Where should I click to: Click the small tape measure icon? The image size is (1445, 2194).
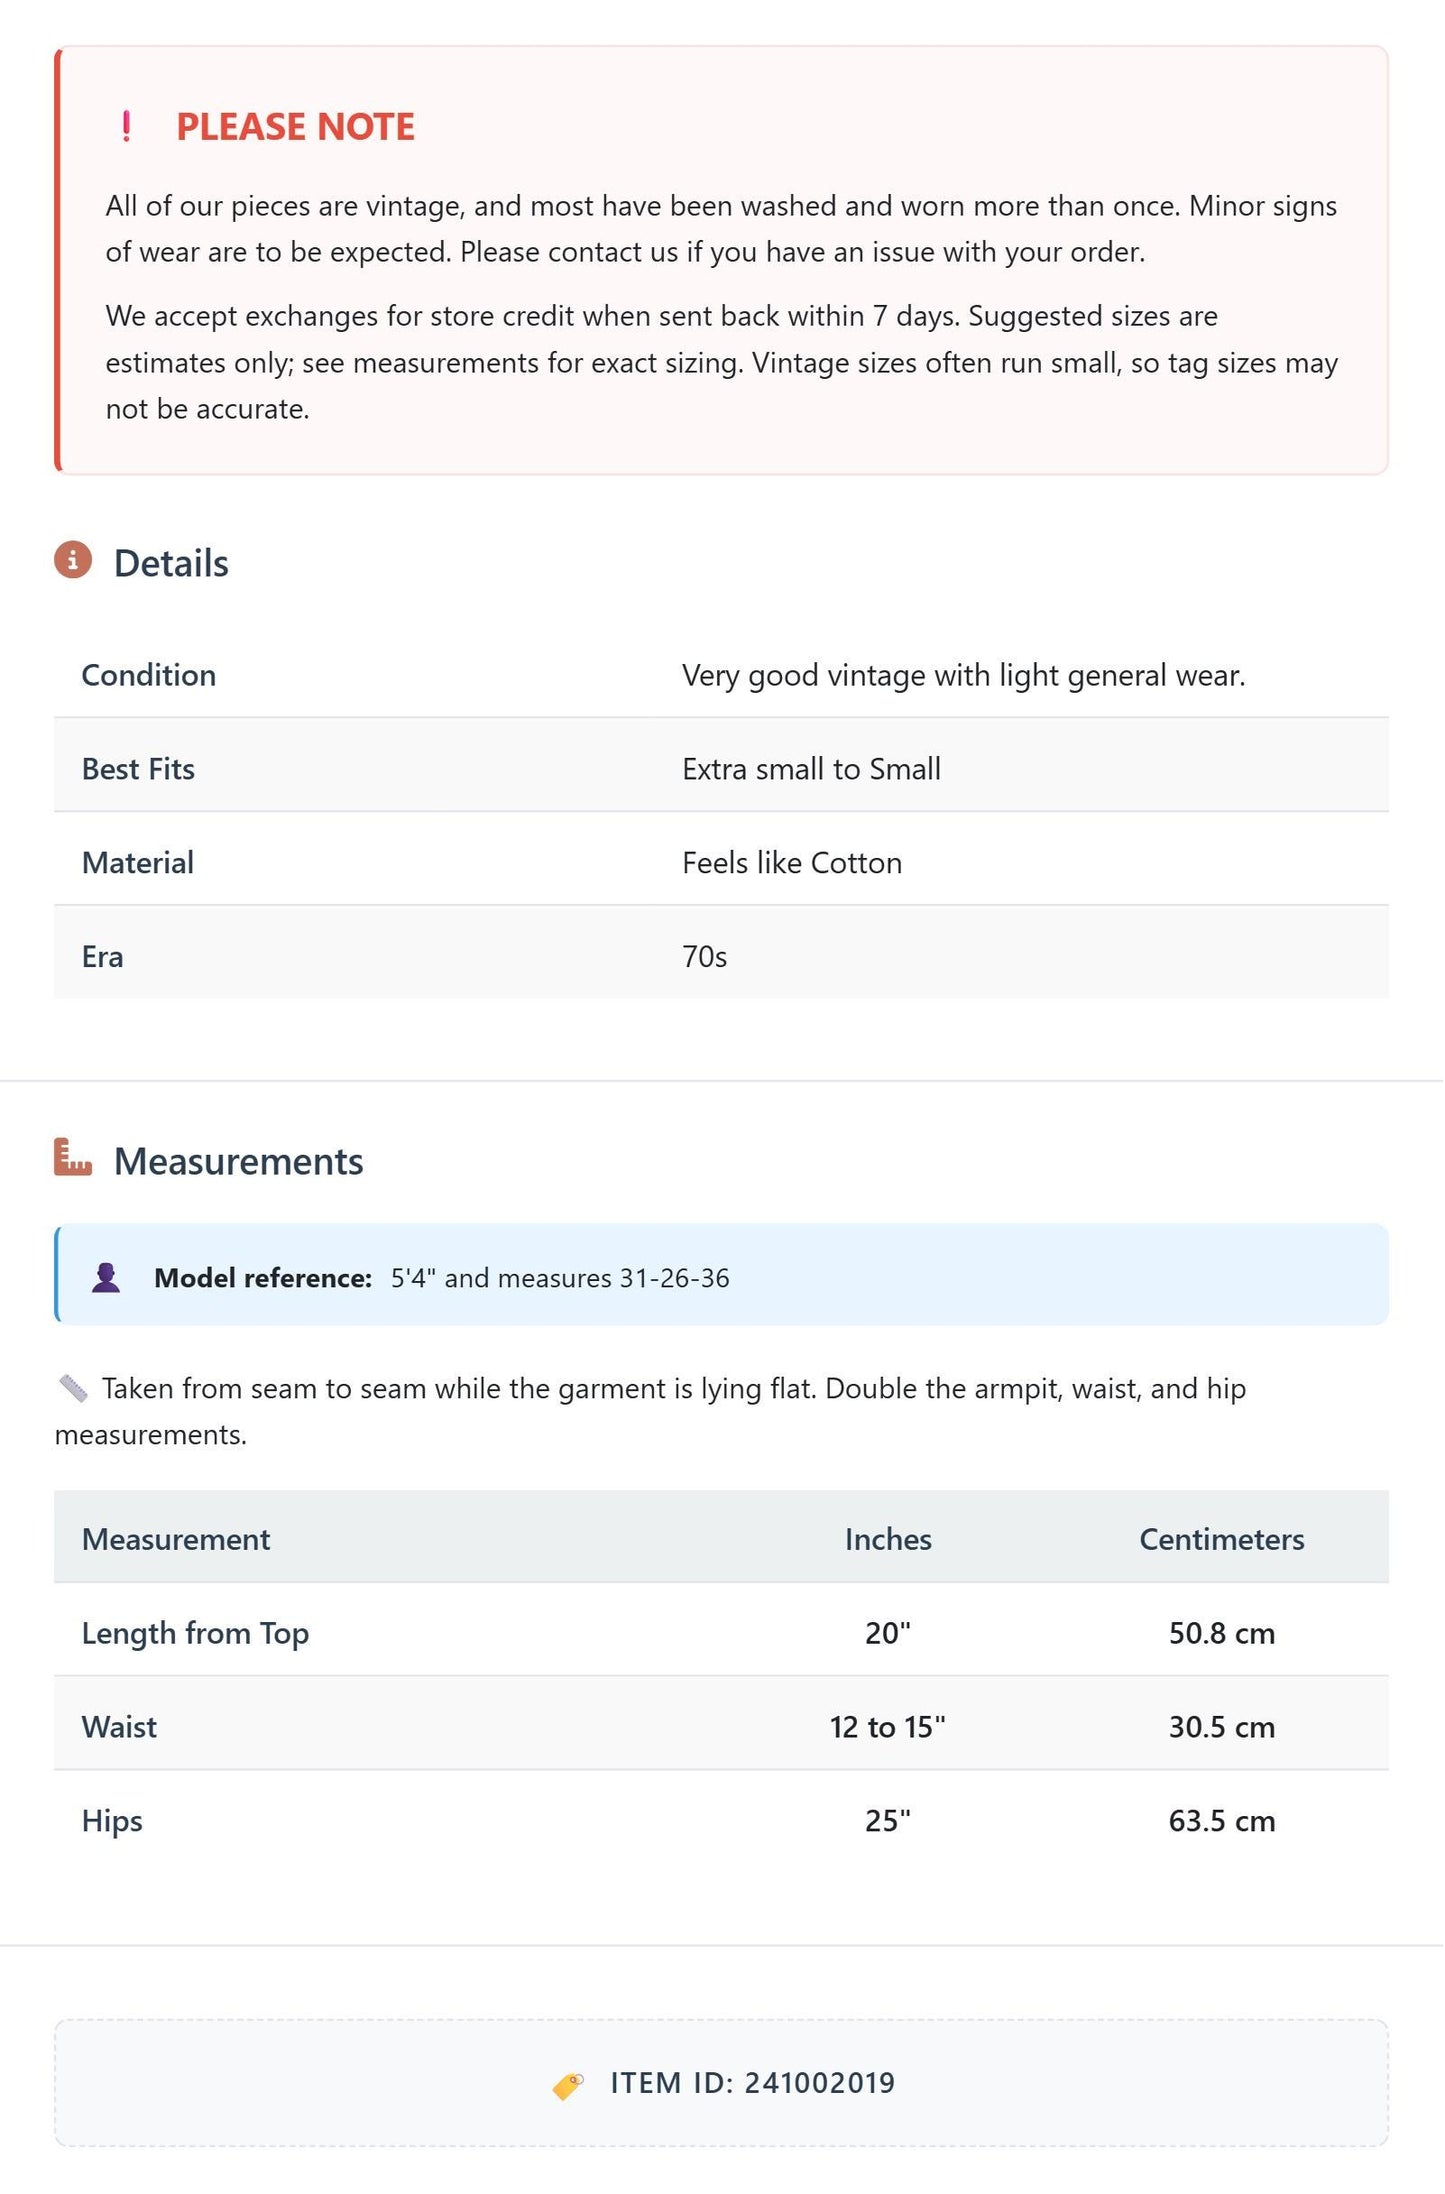pos(73,1388)
